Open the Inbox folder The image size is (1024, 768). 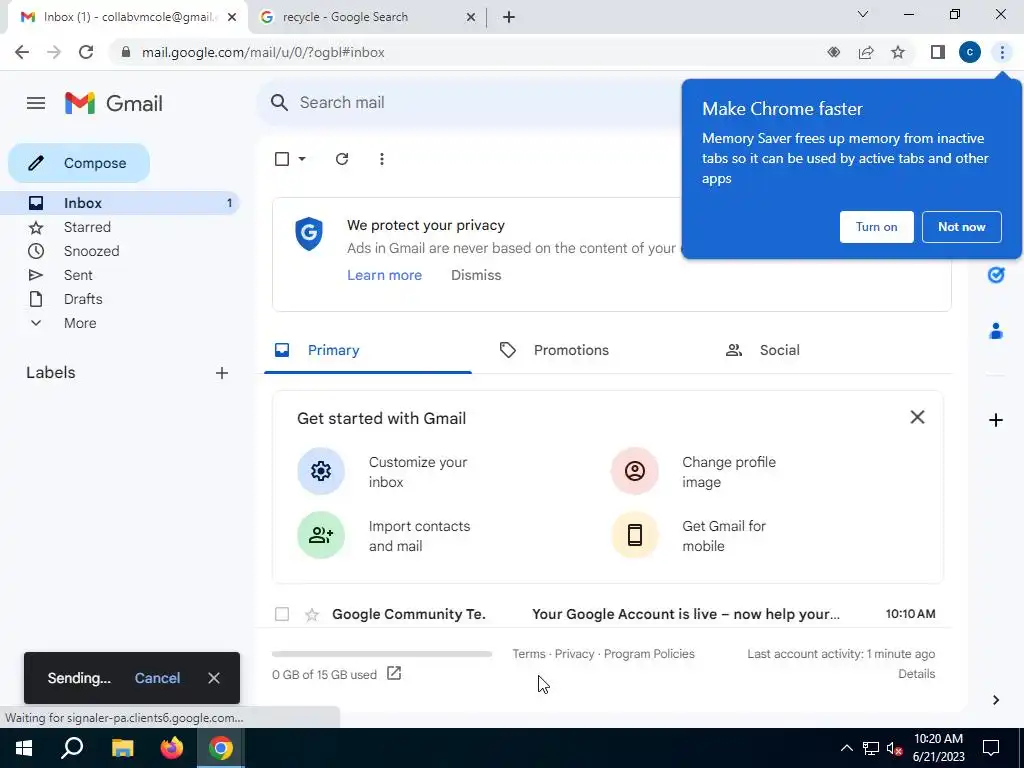coord(120,203)
